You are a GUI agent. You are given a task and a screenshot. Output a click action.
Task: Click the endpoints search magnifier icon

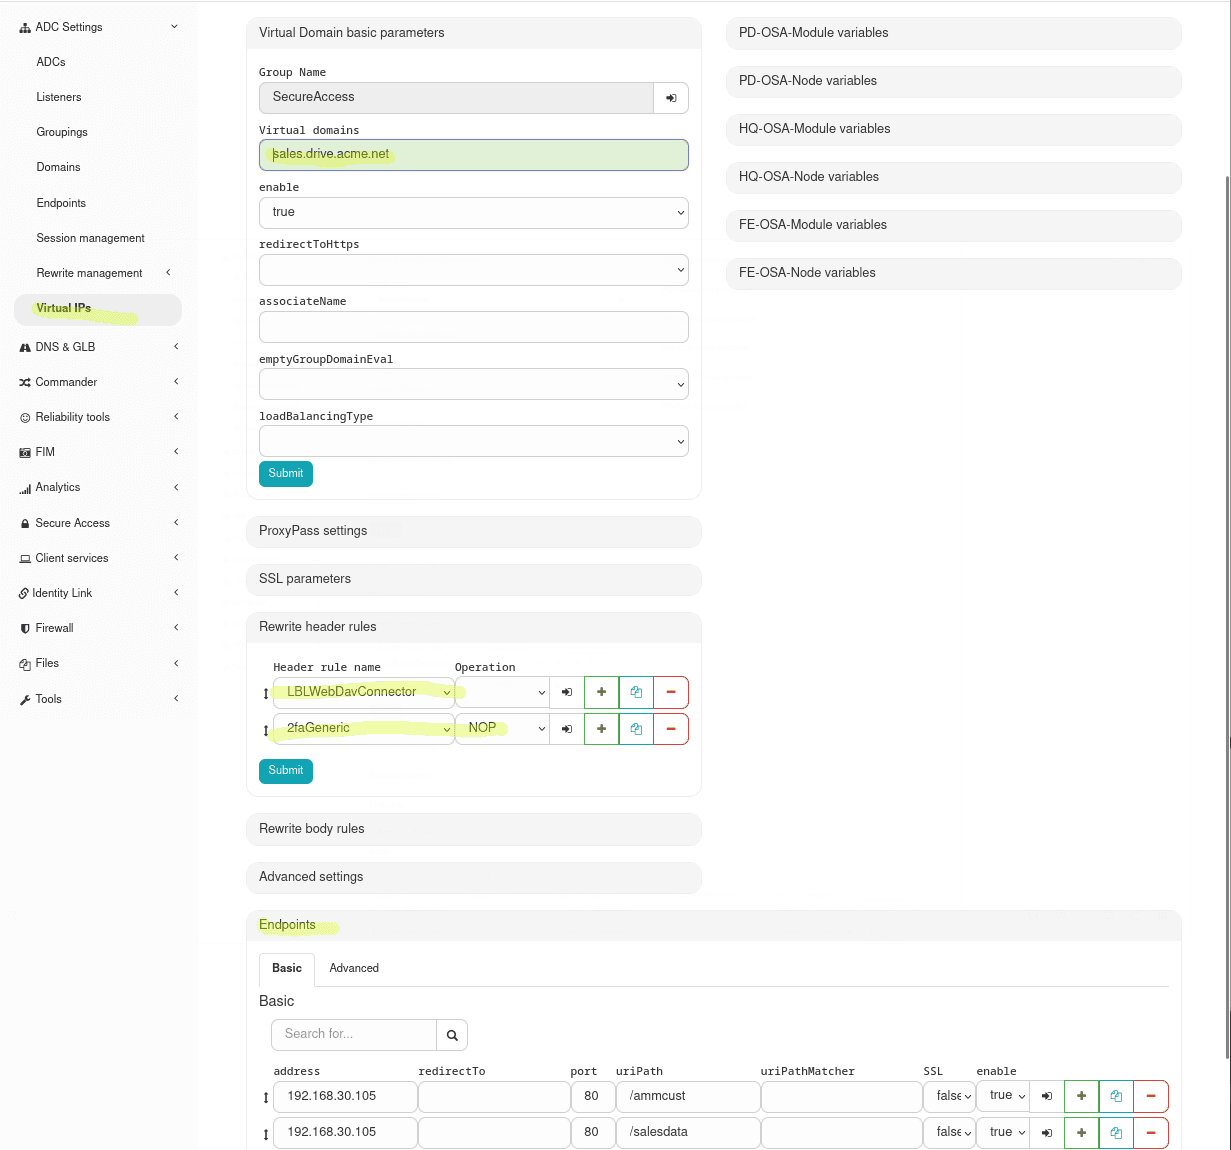[x=452, y=1035]
